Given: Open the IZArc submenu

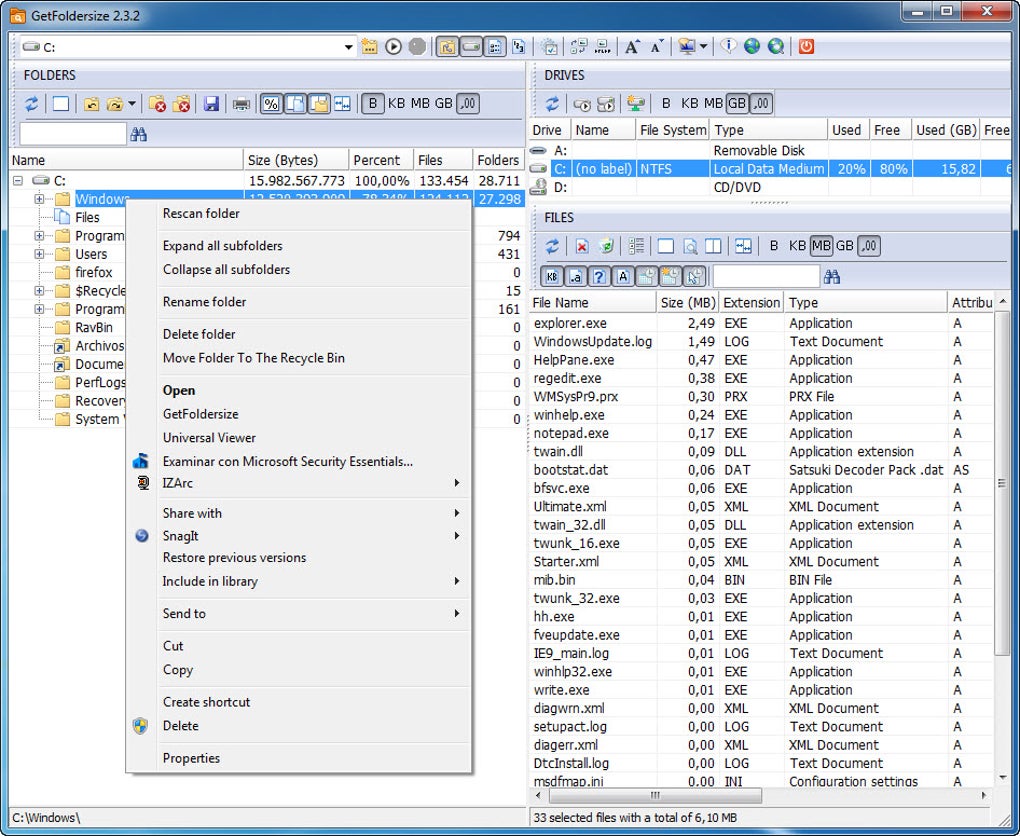Looking at the screenshot, I should [x=299, y=483].
